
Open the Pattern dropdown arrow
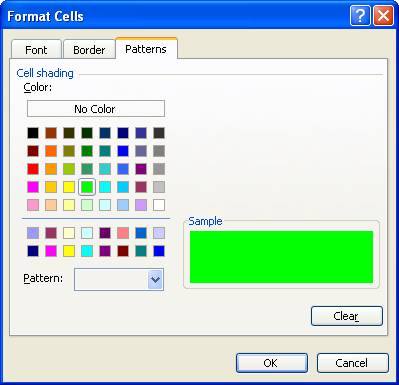click(x=155, y=279)
